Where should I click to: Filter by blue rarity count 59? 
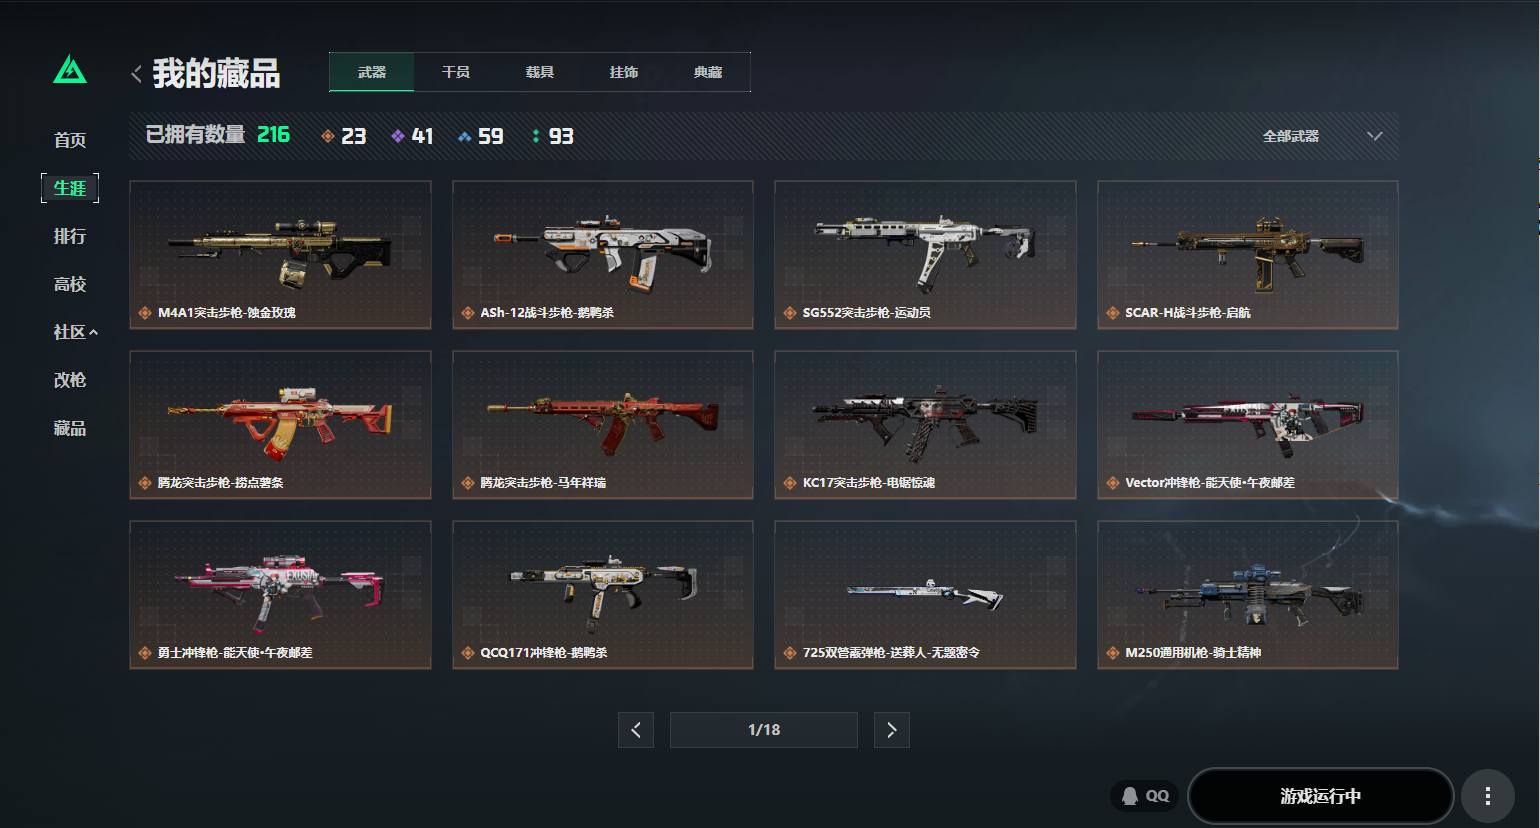coord(480,136)
